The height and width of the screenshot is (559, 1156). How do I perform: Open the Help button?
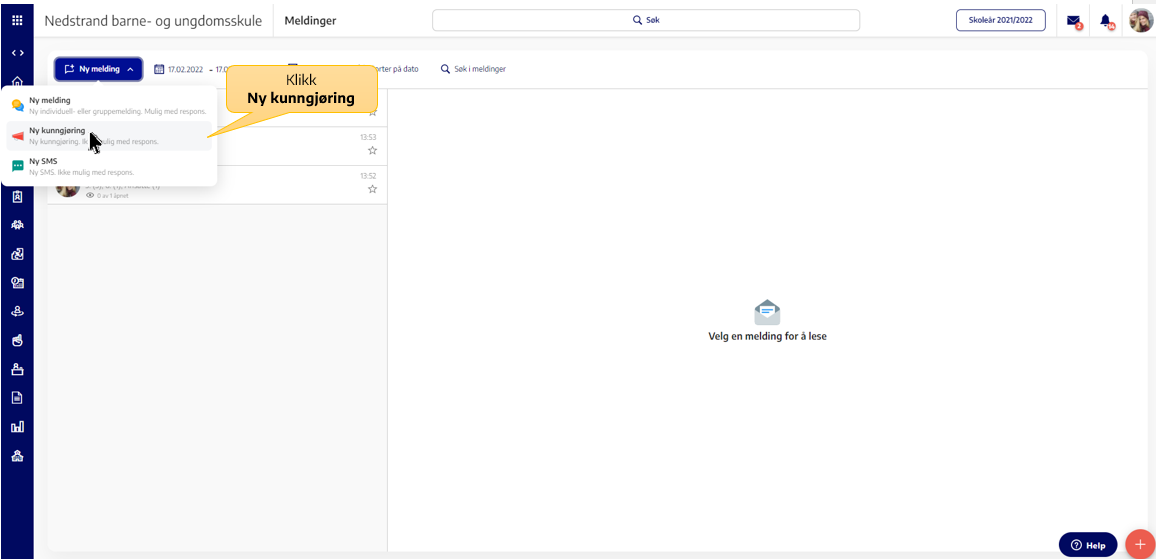pyautogui.click(x=1088, y=545)
